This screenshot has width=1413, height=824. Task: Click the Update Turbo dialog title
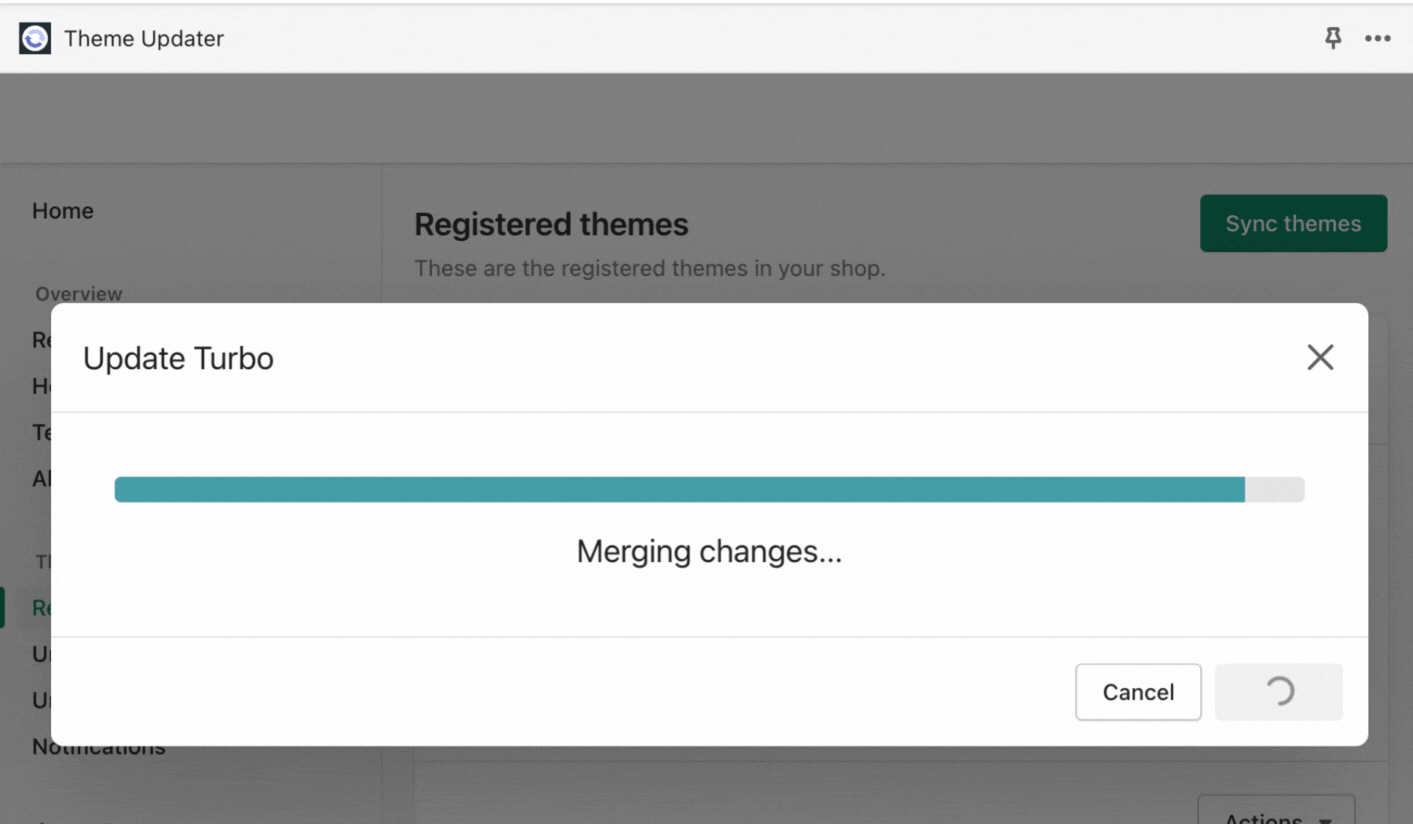[178, 359]
